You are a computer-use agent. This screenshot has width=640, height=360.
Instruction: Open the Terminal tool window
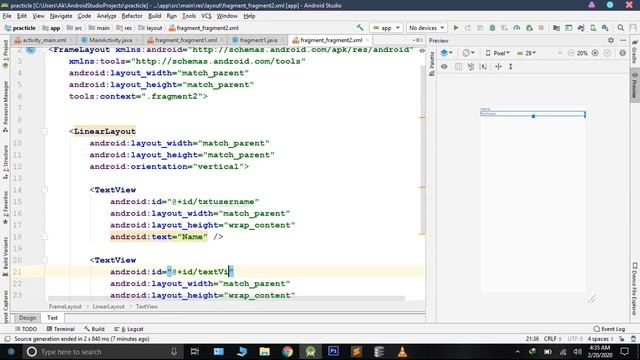click(60, 329)
